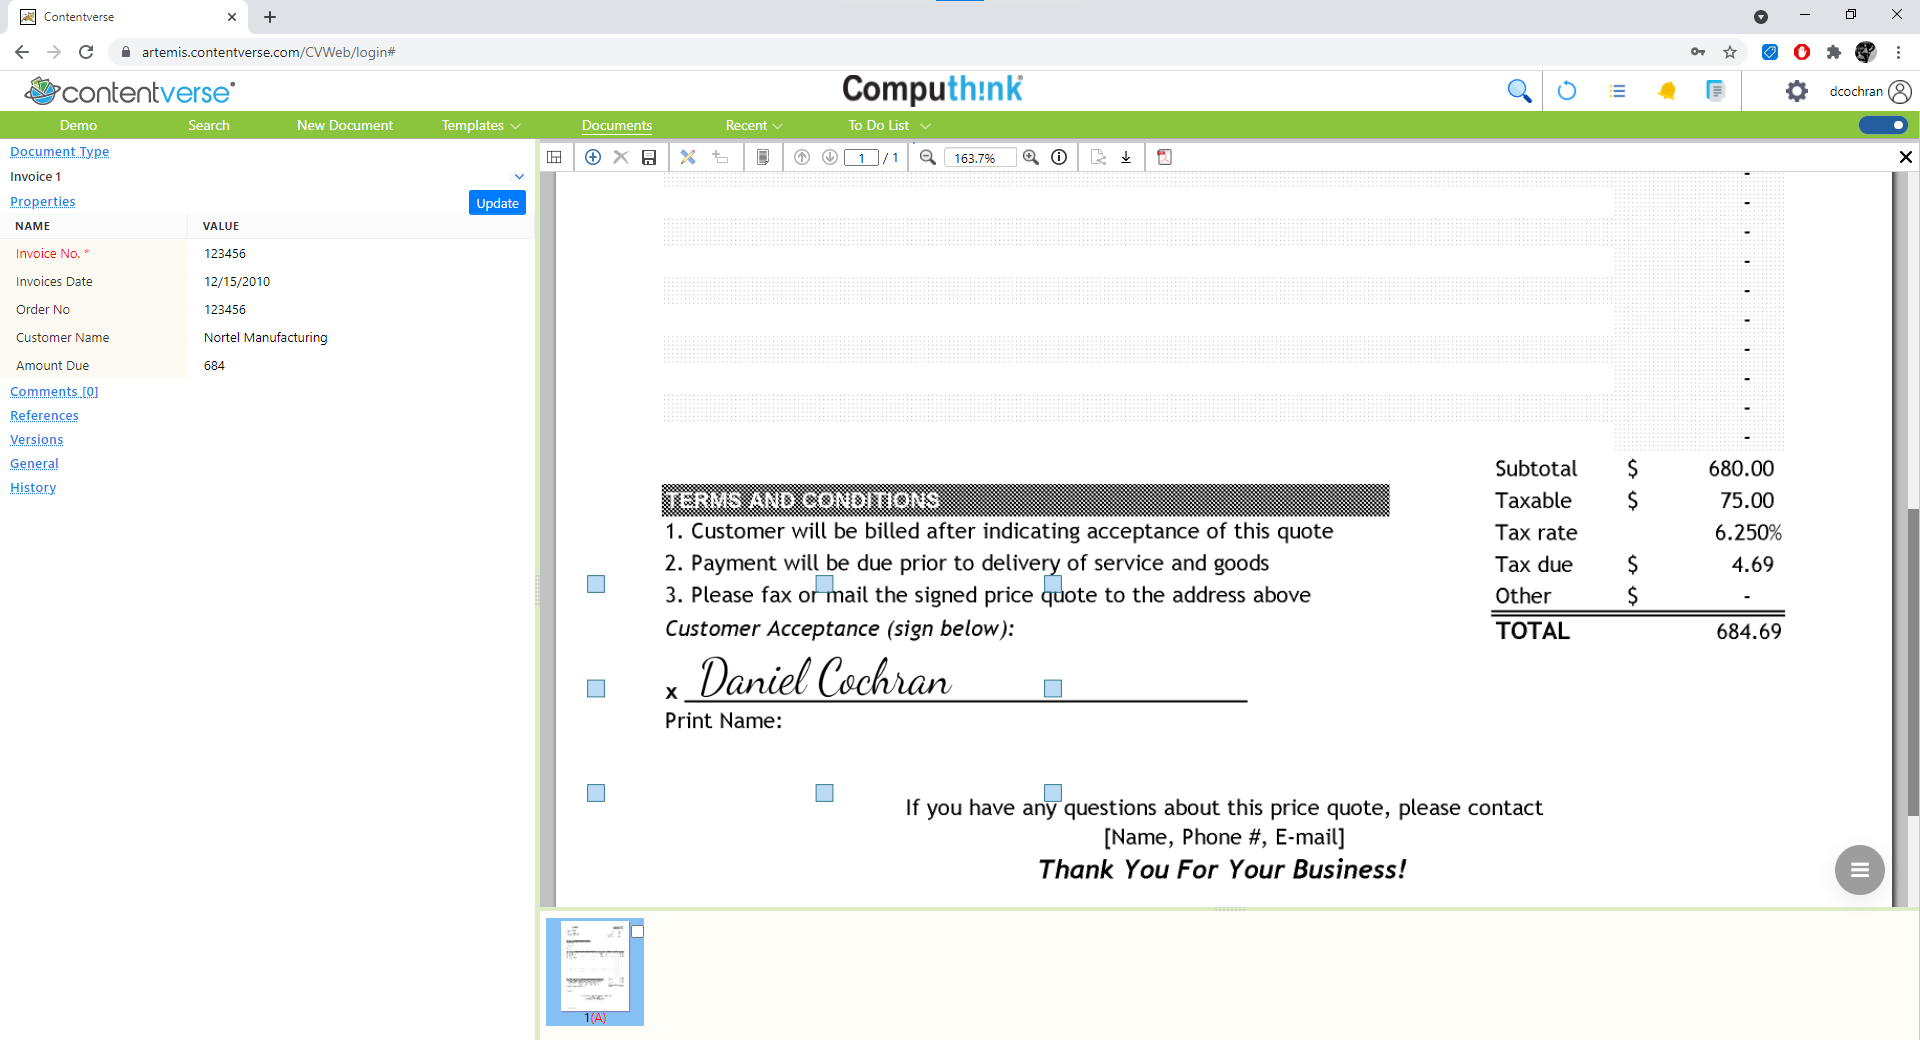Click the document viewer vertical scrollbar
Viewport: 1920px width, 1040px height.
pyautogui.click(x=1912, y=660)
